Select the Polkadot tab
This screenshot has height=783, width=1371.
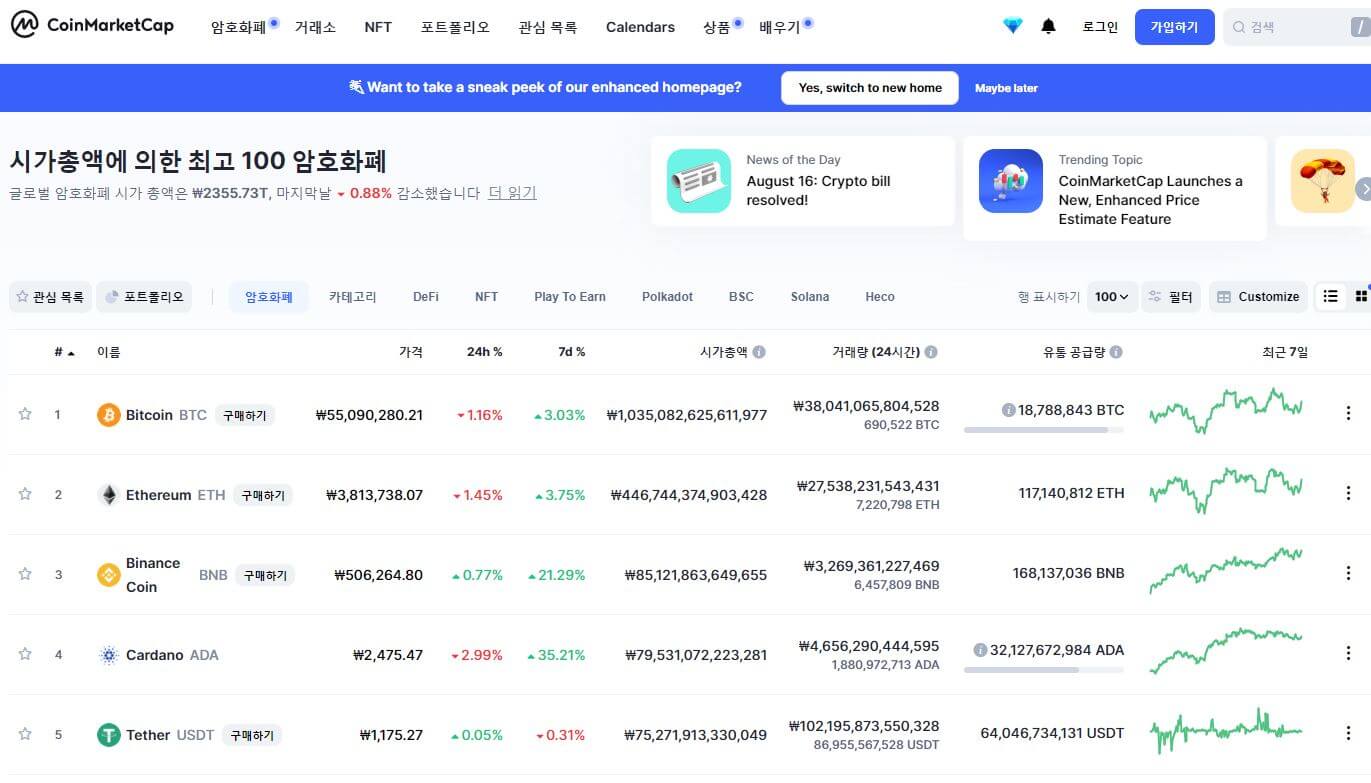(x=667, y=297)
